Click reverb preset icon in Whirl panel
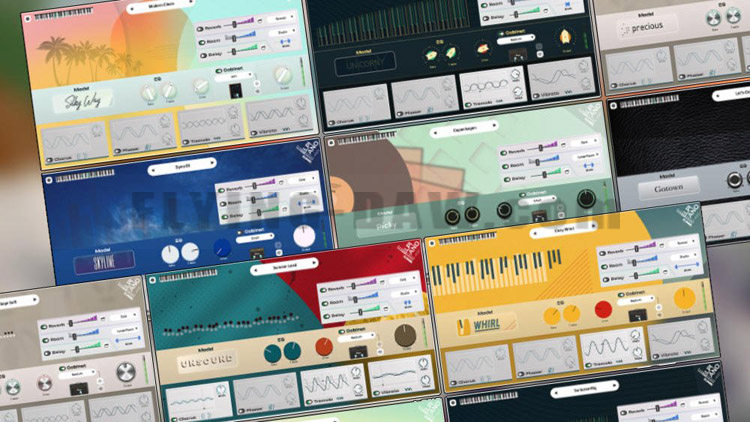The width and height of the screenshot is (750, 422). point(662,245)
